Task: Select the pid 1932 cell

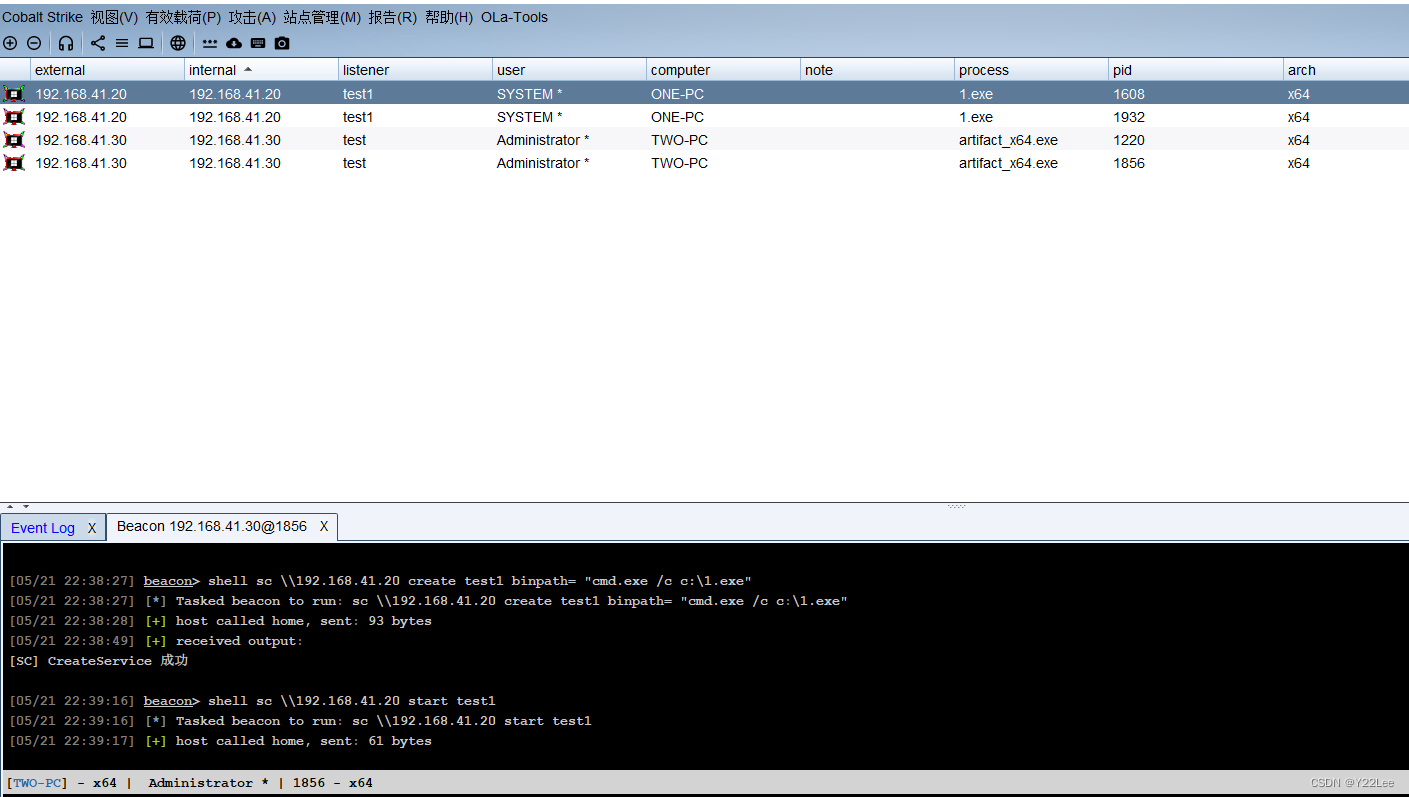Action: click(x=1129, y=117)
